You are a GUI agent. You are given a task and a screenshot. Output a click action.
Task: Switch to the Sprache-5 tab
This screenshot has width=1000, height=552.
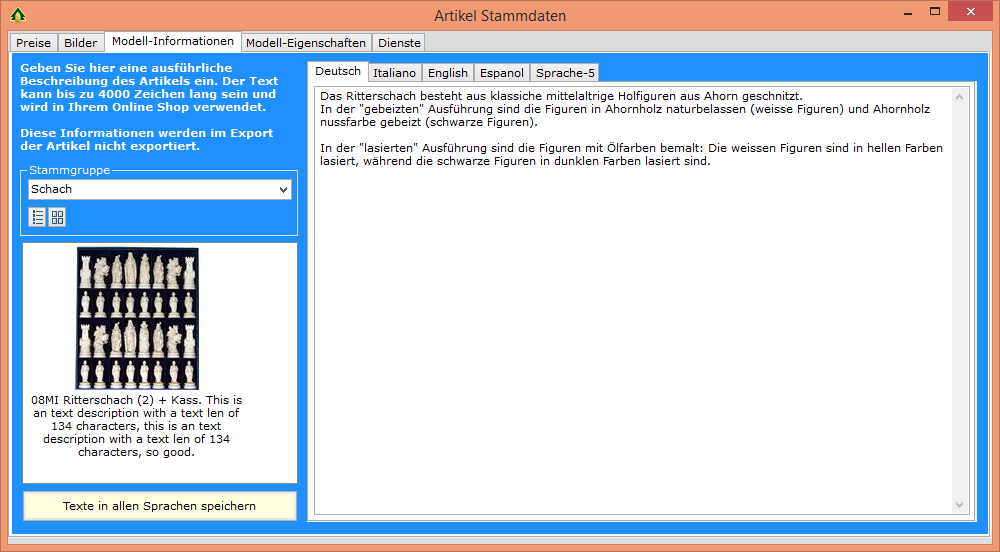click(x=565, y=73)
